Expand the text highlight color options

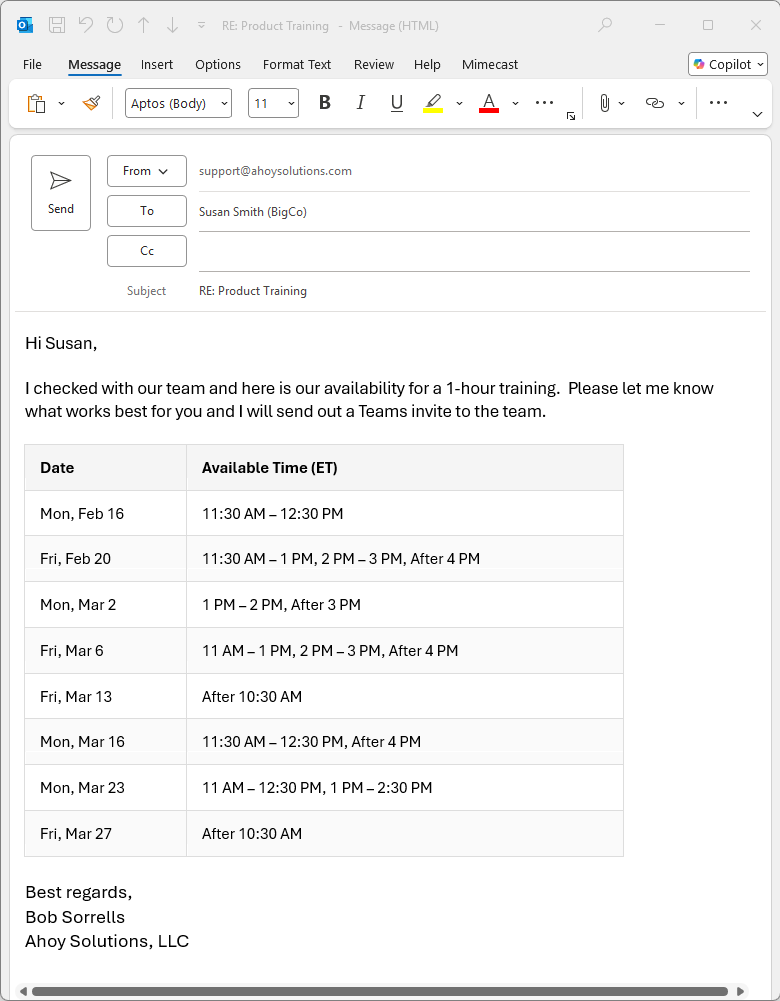[x=460, y=102]
